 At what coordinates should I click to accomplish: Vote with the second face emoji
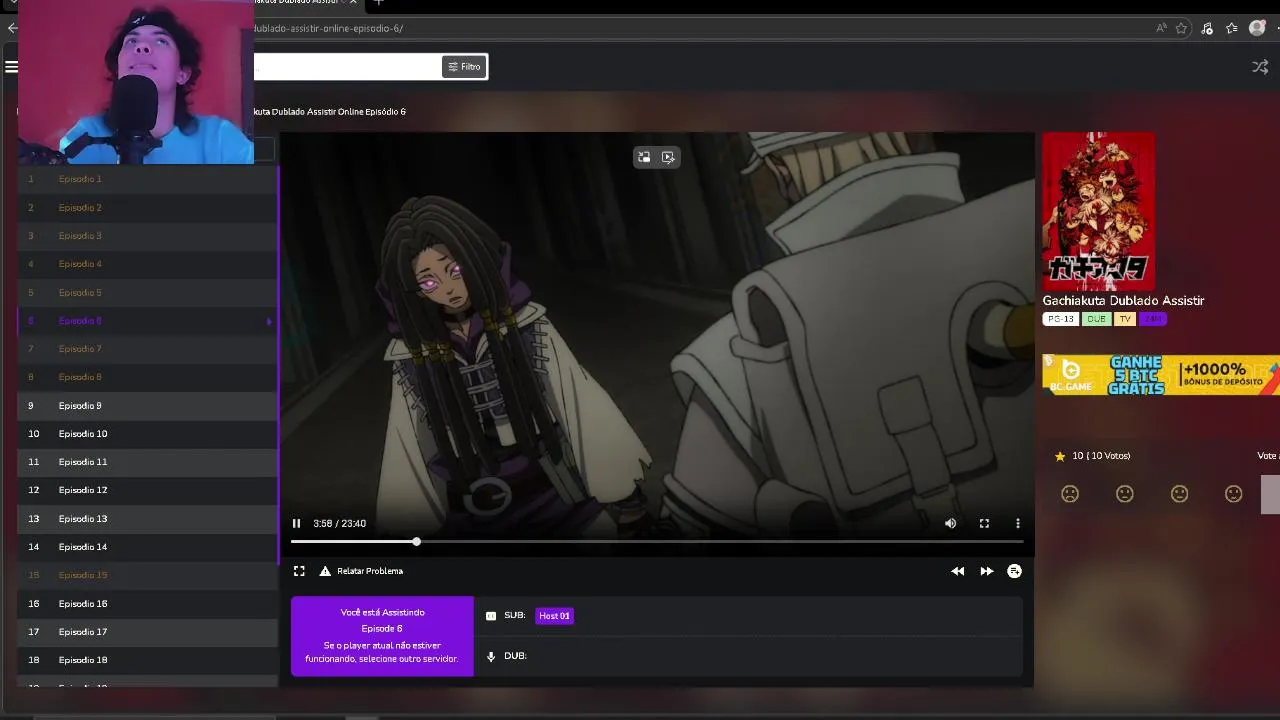pos(1125,494)
